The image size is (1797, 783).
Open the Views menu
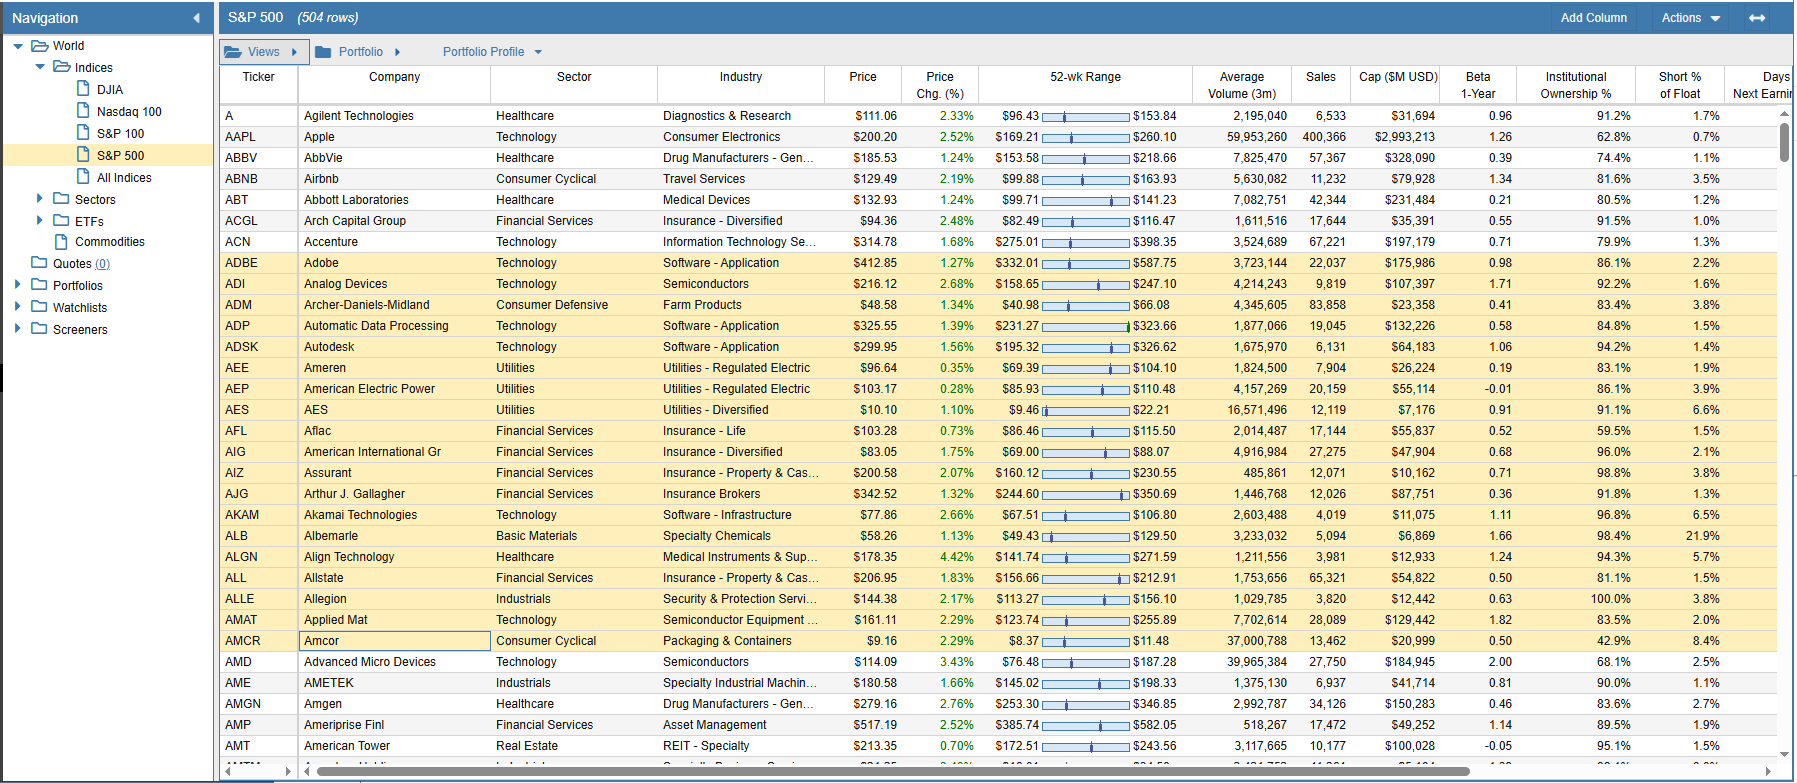[x=262, y=52]
